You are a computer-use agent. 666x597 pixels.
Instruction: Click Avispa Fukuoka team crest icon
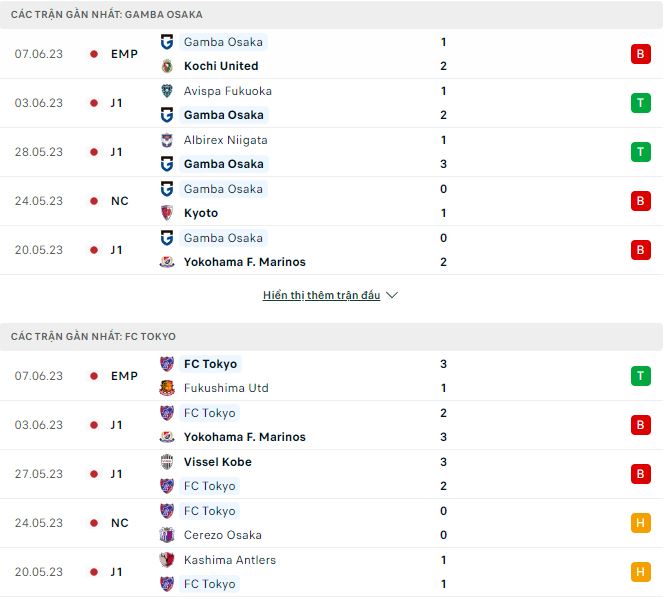click(x=167, y=91)
